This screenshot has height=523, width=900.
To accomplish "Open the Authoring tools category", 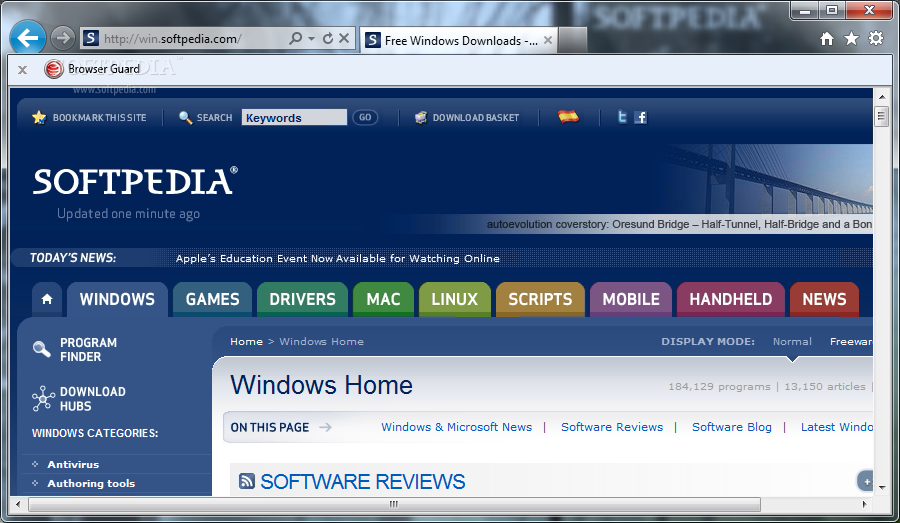I will 91,483.
